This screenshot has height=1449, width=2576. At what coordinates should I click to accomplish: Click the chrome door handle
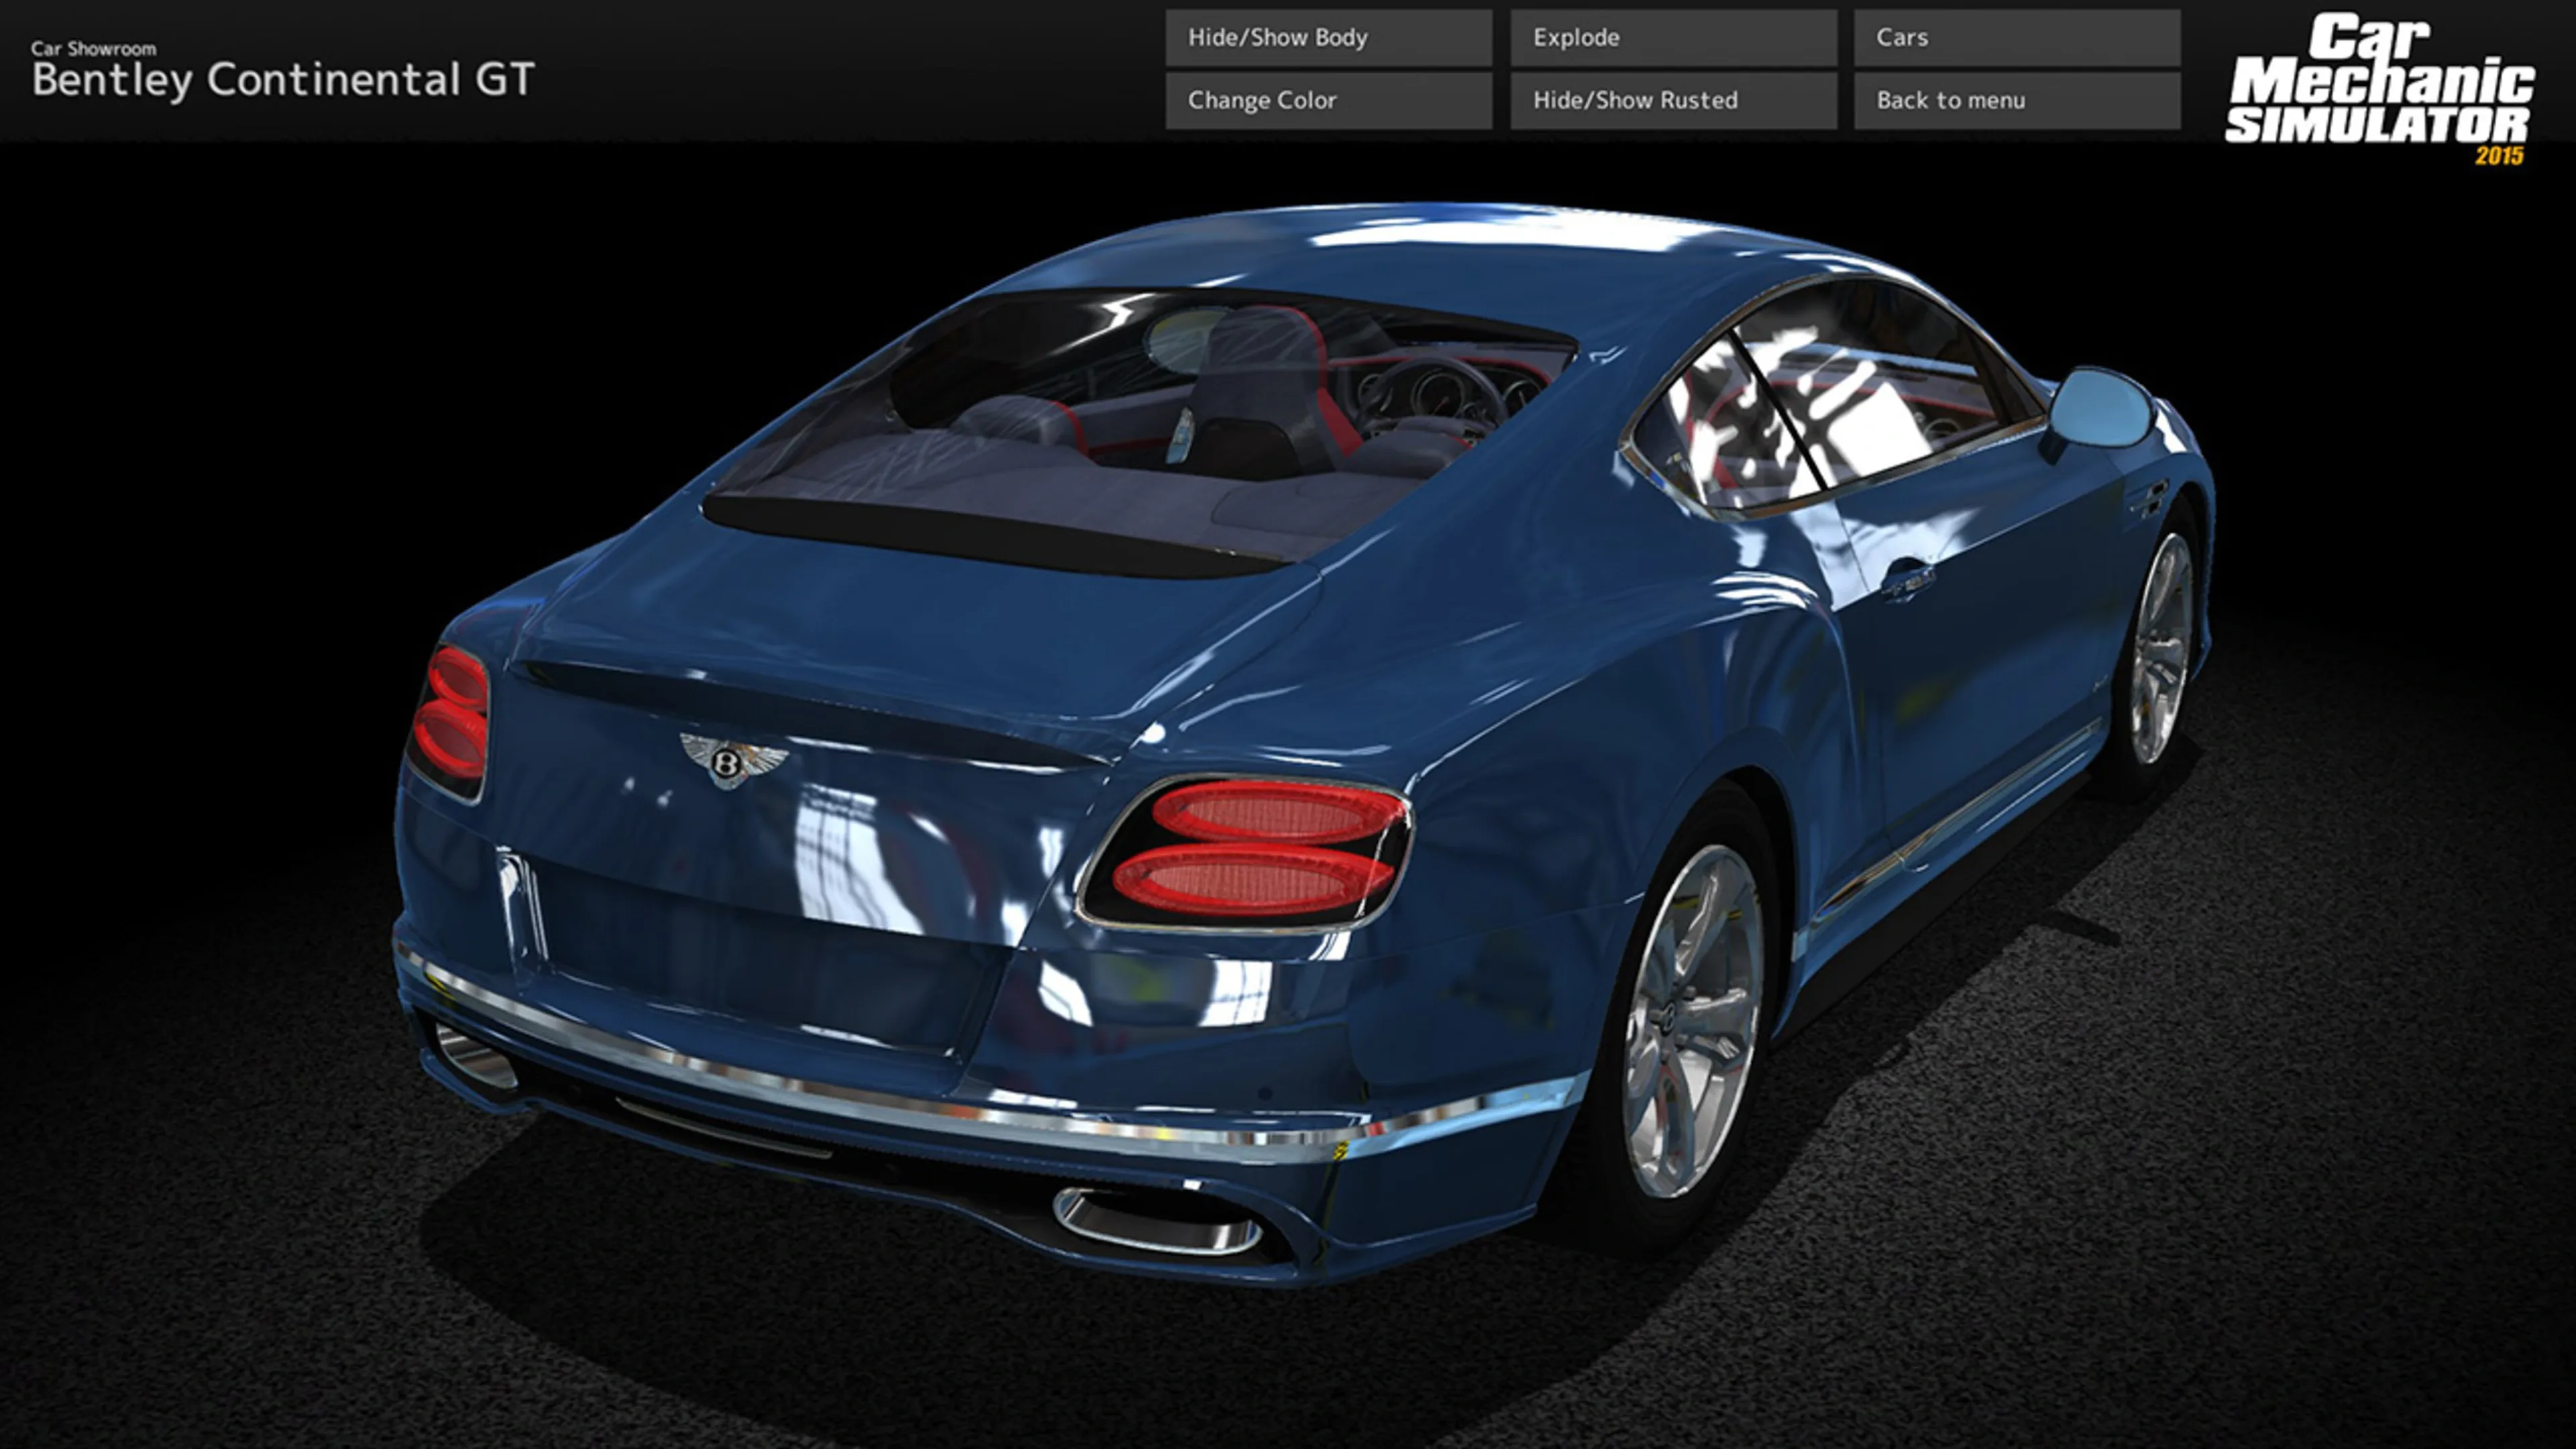pos(1908,580)
